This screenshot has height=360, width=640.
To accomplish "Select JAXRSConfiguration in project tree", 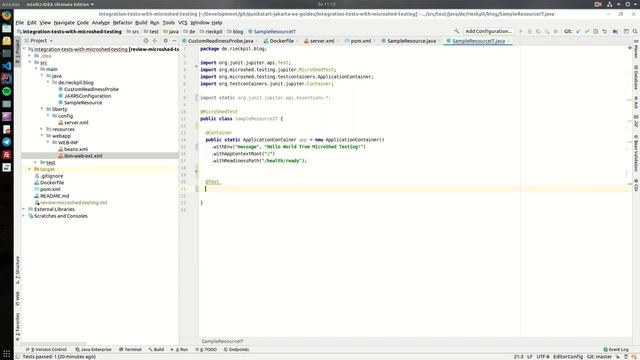I will tap(87, 96).
